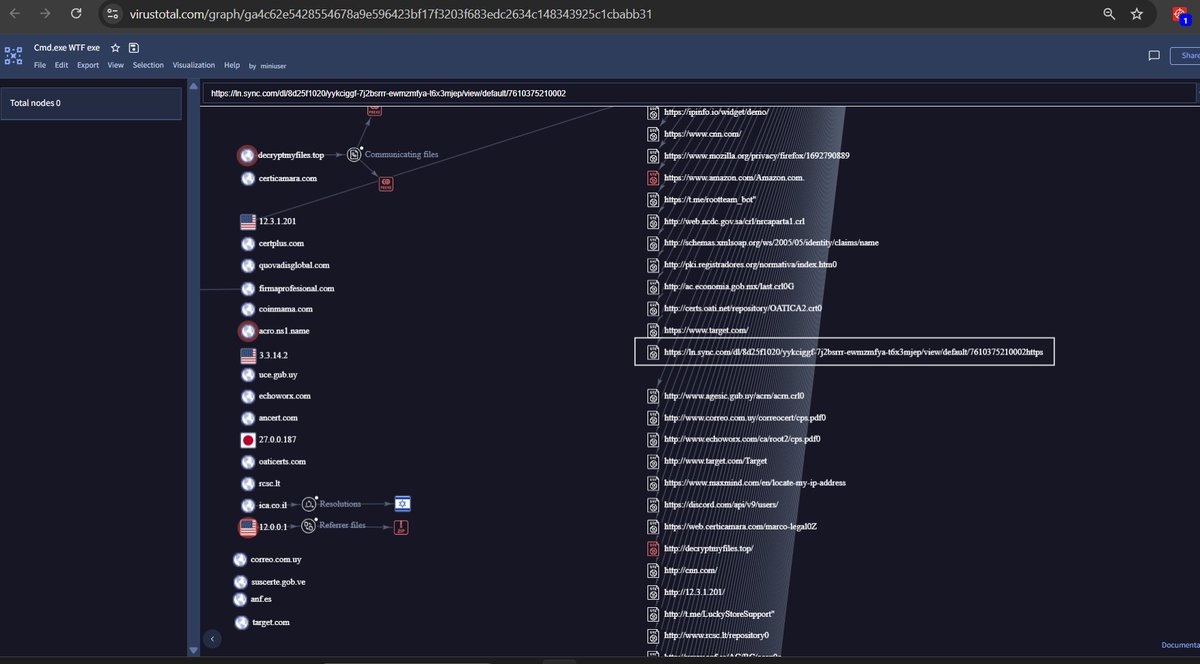Open the Documentation link at bottom right
Viewport: 1200px width, 664px height.
tap(1180, 645)
